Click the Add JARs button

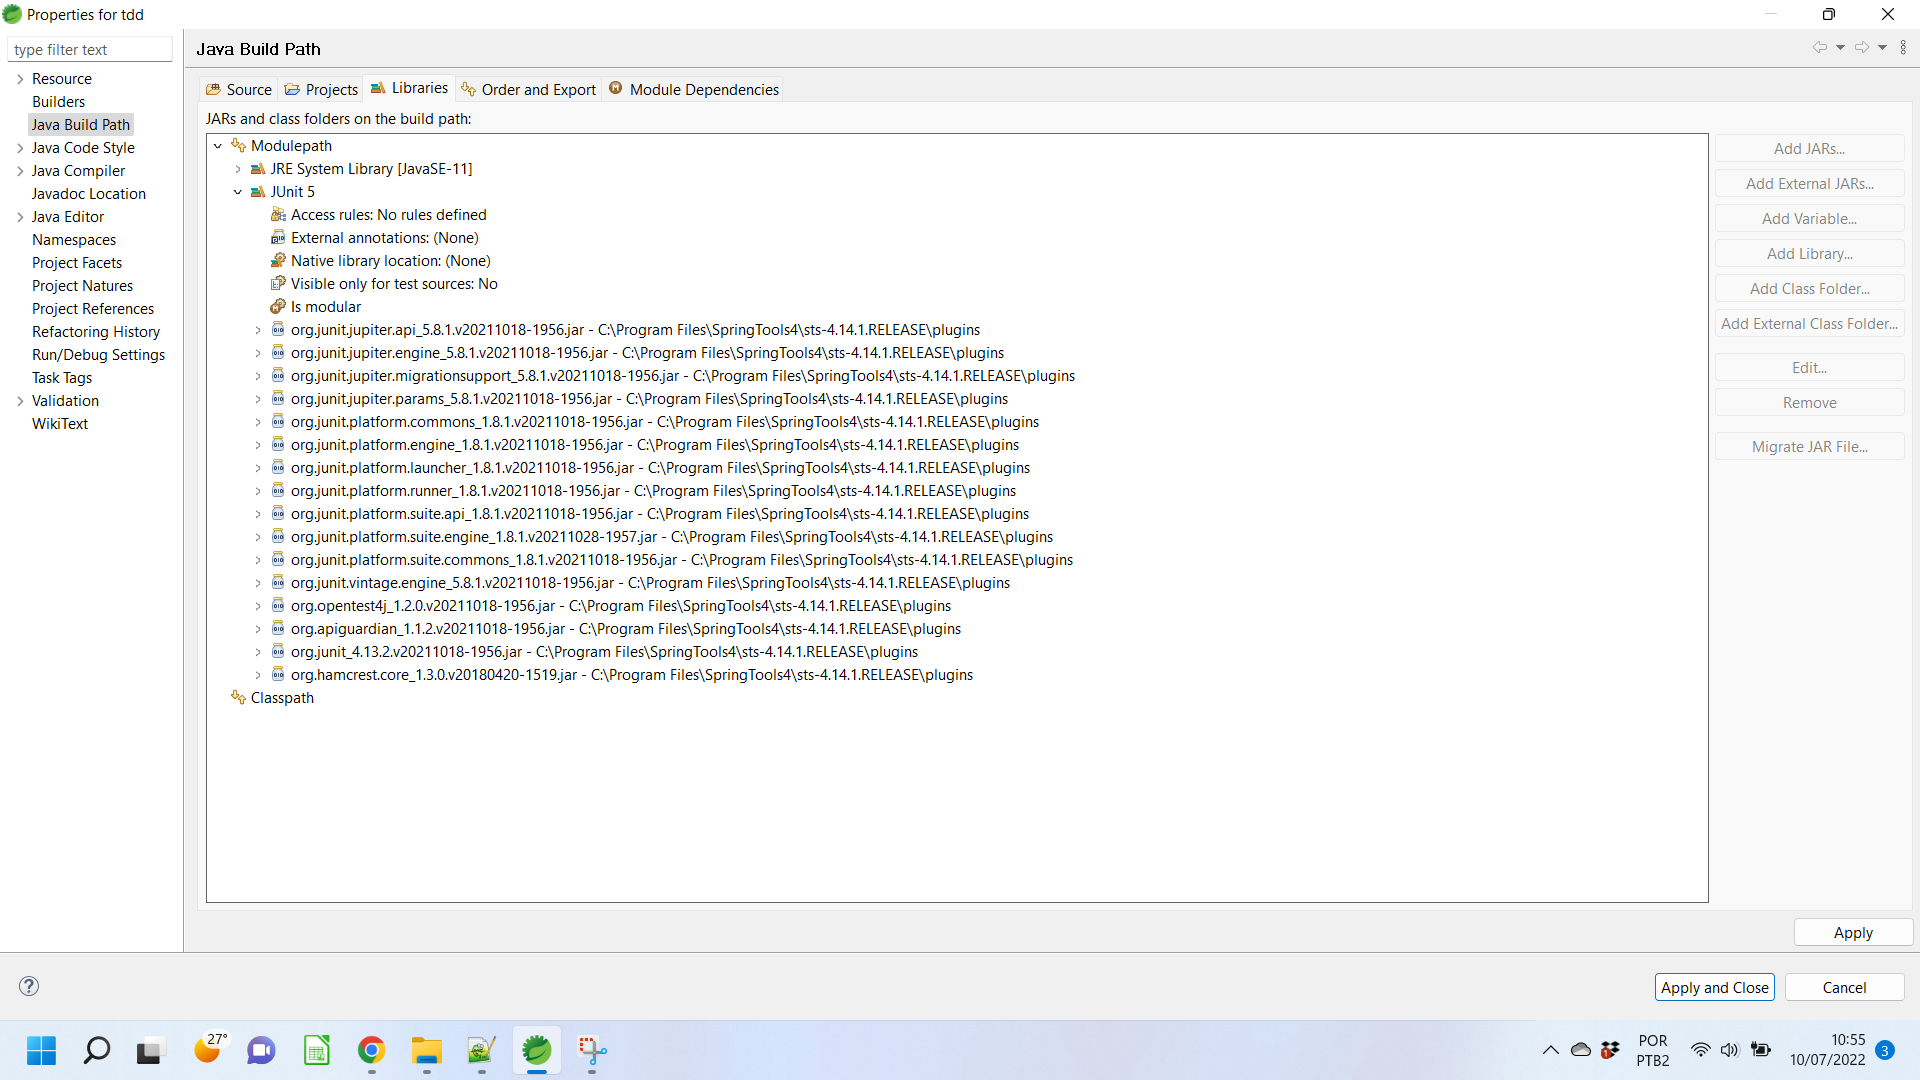[1808, 148]
